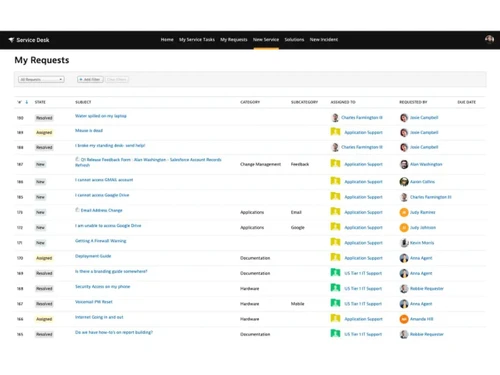The height and width of the screenshot is (375, 500).
Task: Sort by the REQUESTED BY column header
Action: click(x=413, y=102)
